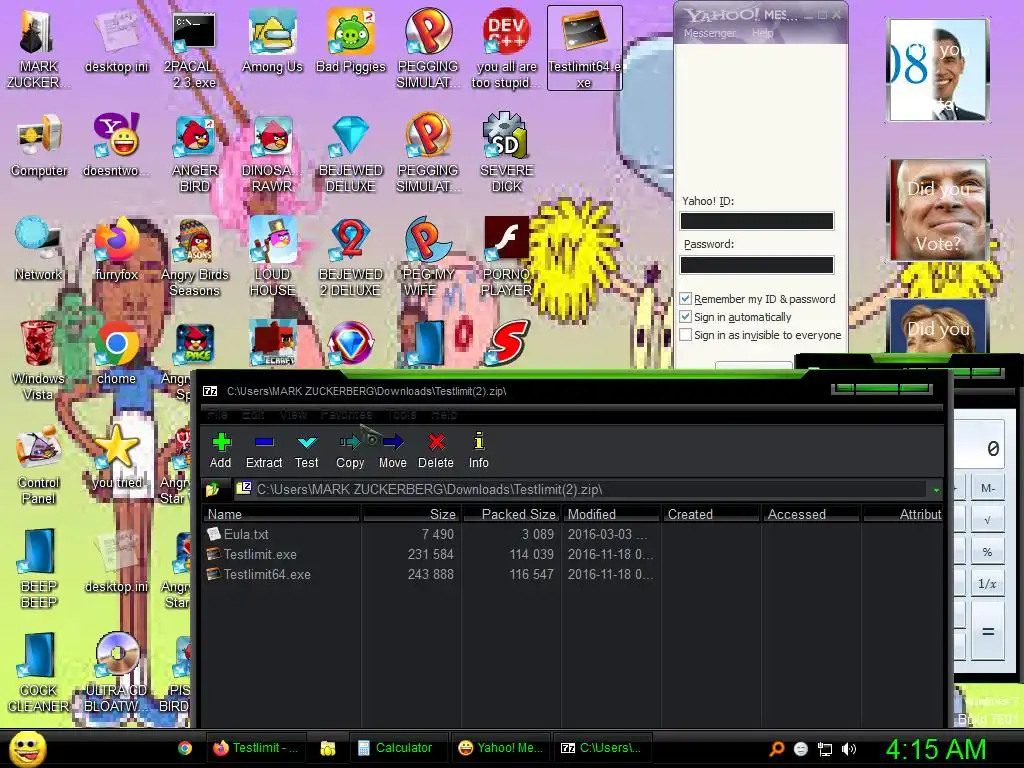This screenshot has width=1024, height=768.
Task: Select the Copy tool in 7-Zip
Action: (x=350, y=450)
